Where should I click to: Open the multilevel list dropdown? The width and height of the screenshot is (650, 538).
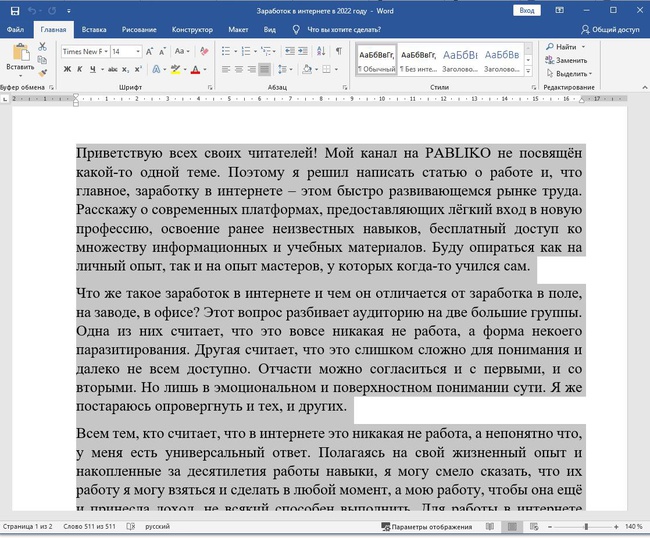click(274, 51)
